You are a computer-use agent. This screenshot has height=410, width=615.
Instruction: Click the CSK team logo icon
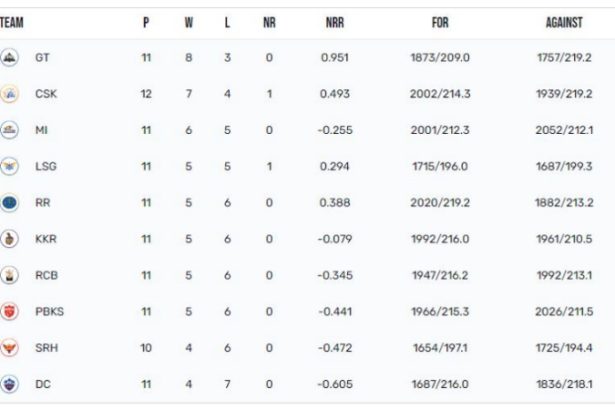point(9,94)
